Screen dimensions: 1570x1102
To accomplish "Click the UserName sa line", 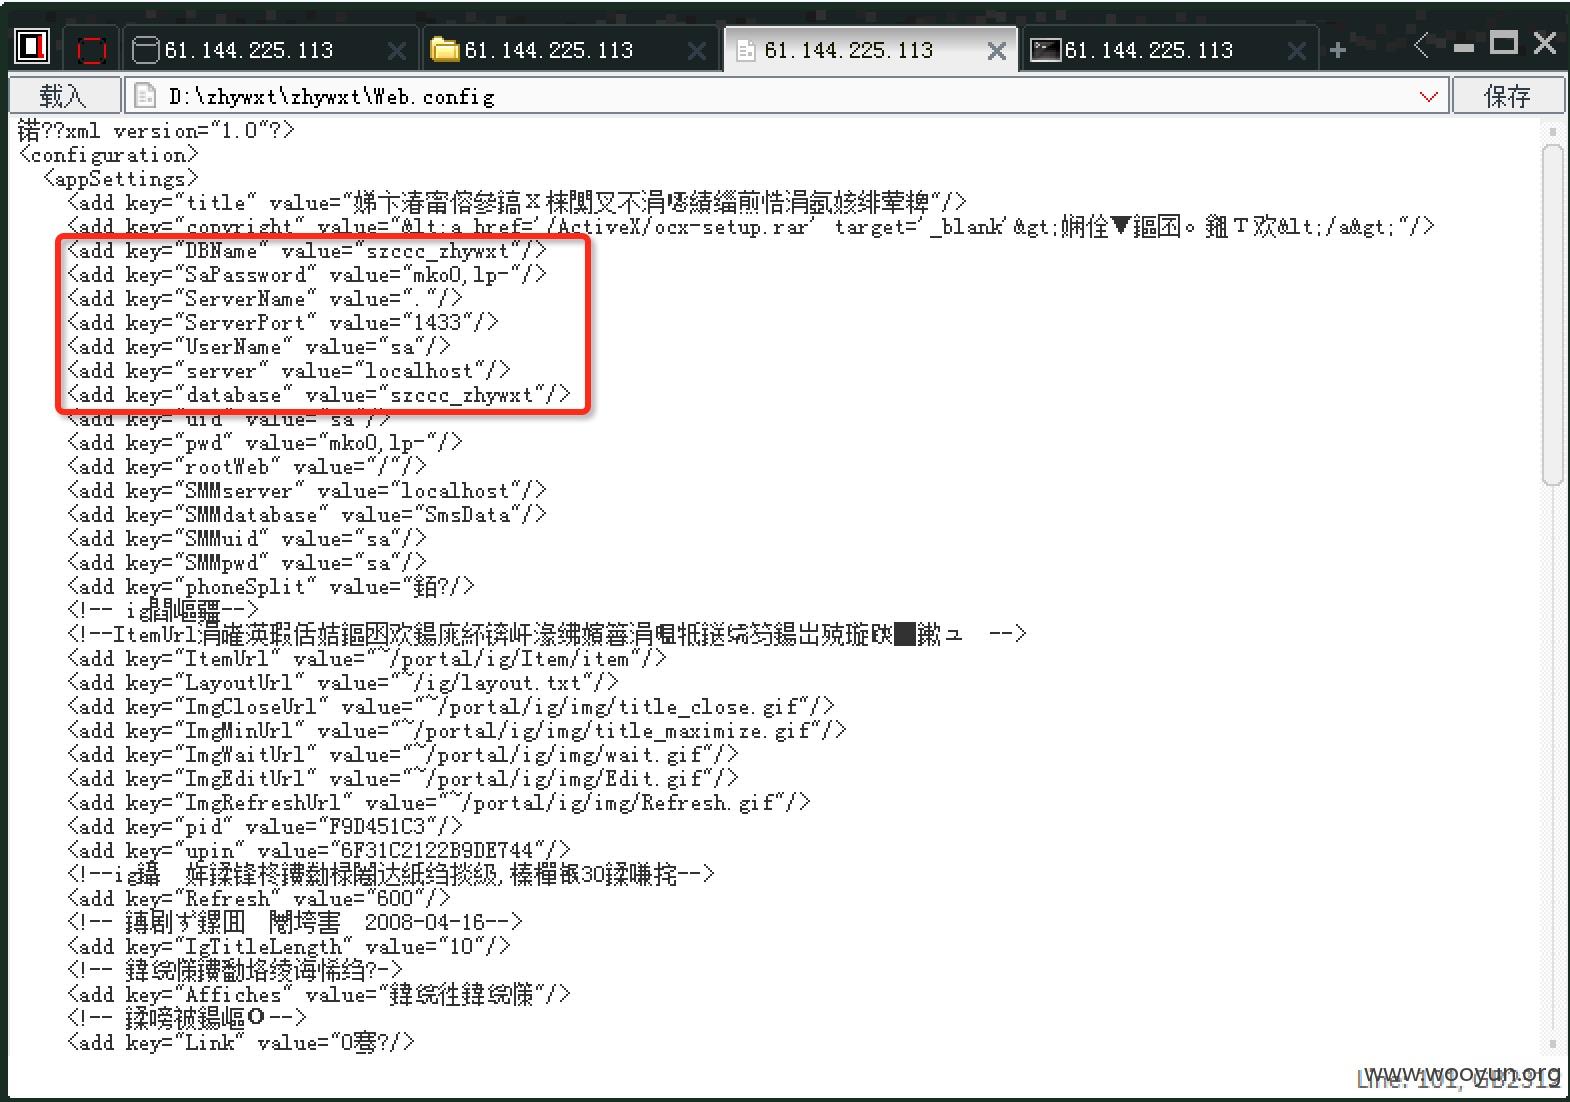I will (258, 347).
